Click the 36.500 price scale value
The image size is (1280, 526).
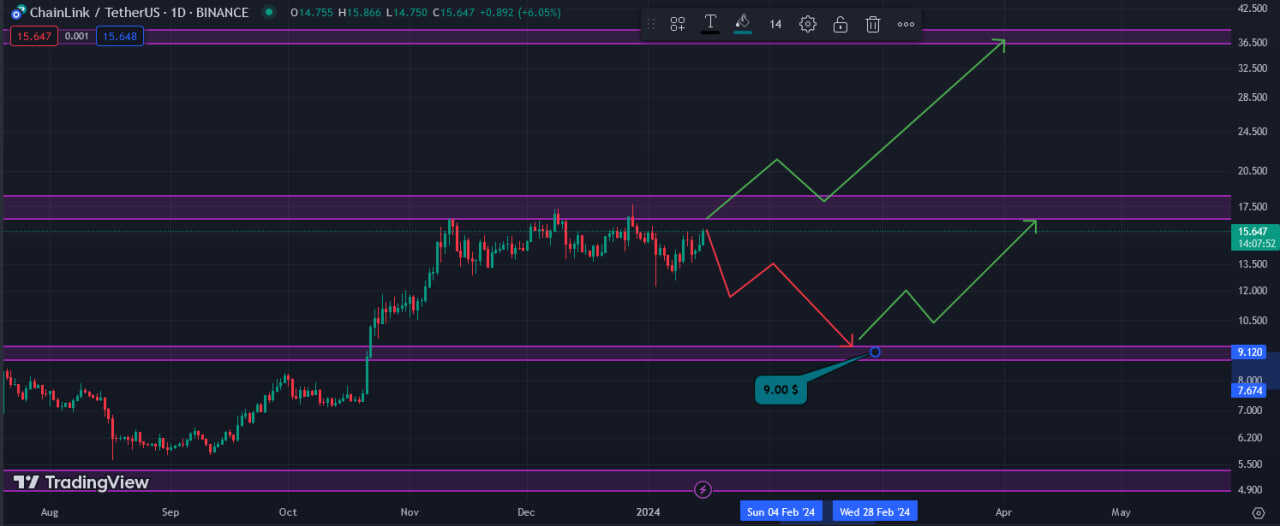click(x=1254, y=42)
